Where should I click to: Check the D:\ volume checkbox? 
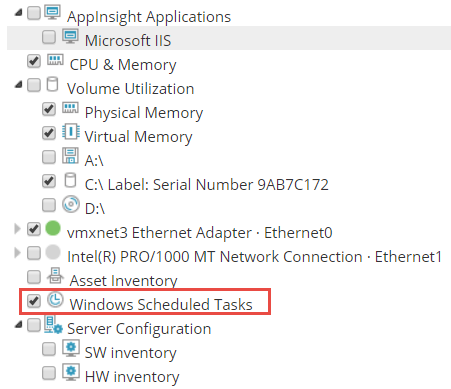coord(49,205)
